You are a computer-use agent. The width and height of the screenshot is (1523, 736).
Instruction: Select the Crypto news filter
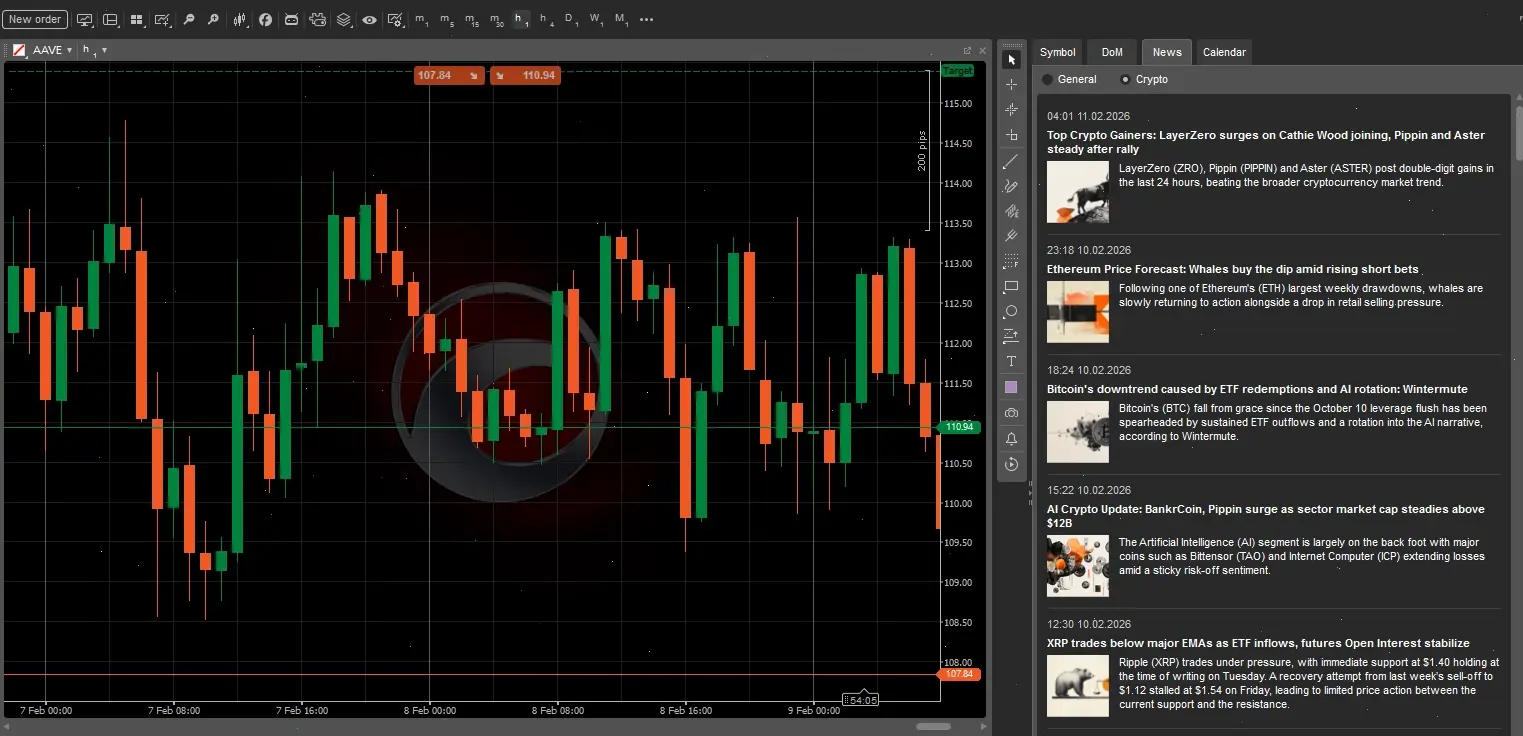tap(1146, 79)
